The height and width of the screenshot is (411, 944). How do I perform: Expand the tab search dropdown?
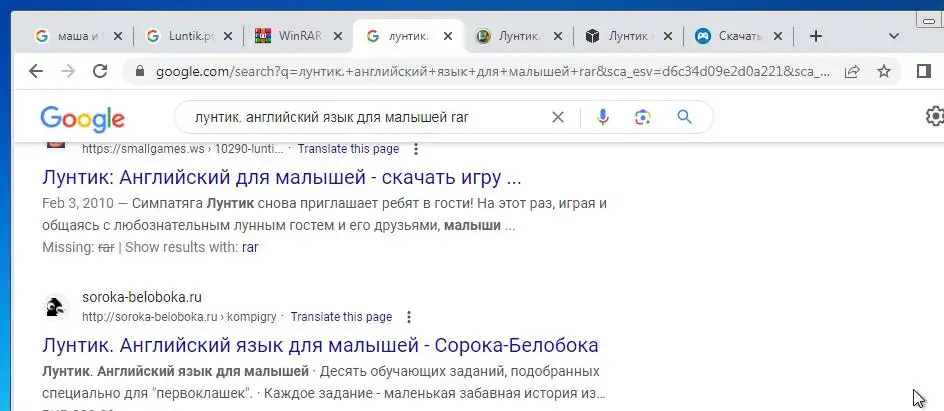pos(894,36)
